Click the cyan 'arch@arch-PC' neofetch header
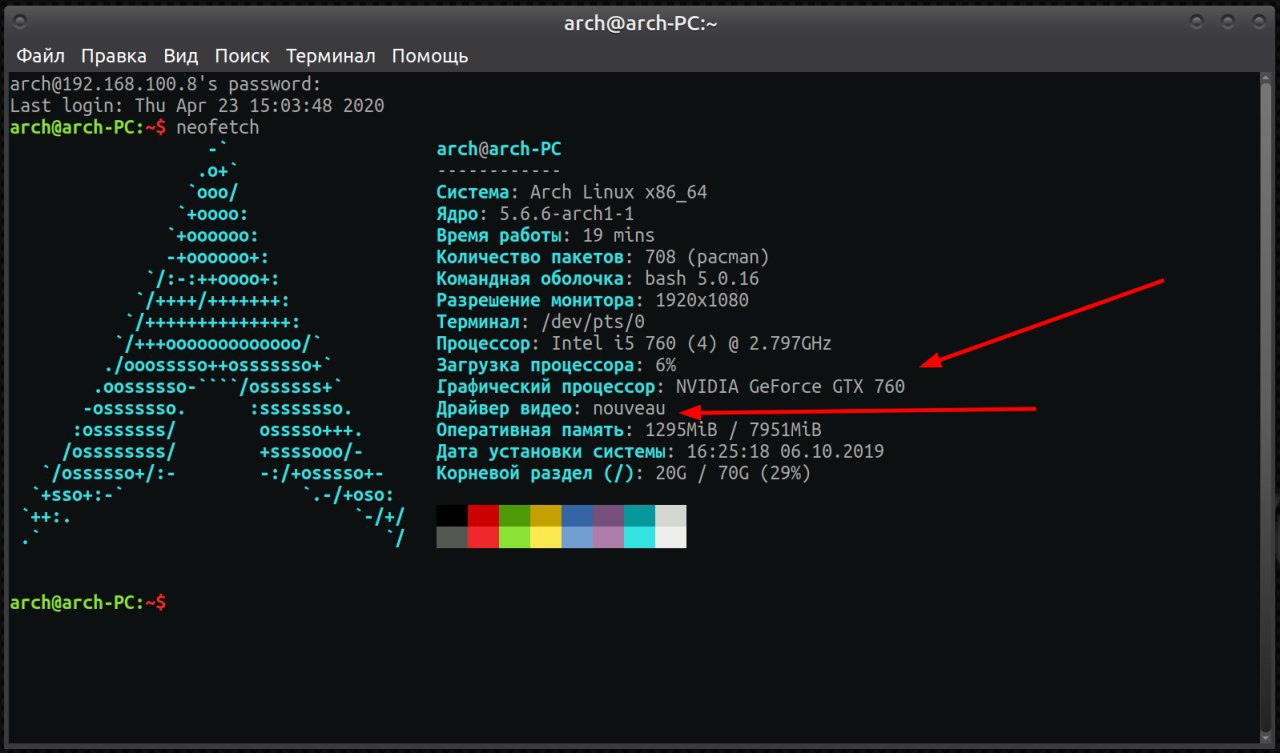 (499, 150)
